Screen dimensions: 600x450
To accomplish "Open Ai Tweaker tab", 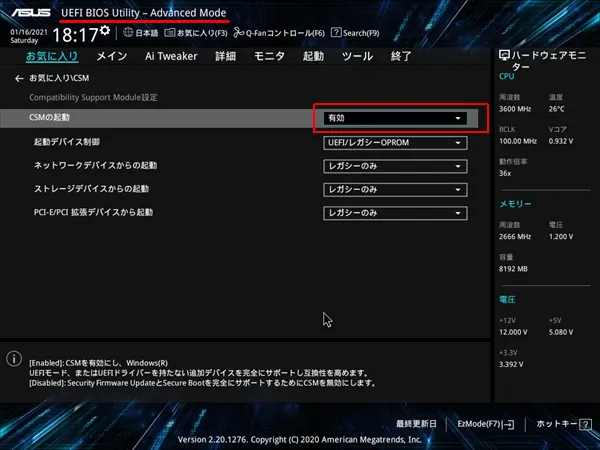I will pos(171,56).
